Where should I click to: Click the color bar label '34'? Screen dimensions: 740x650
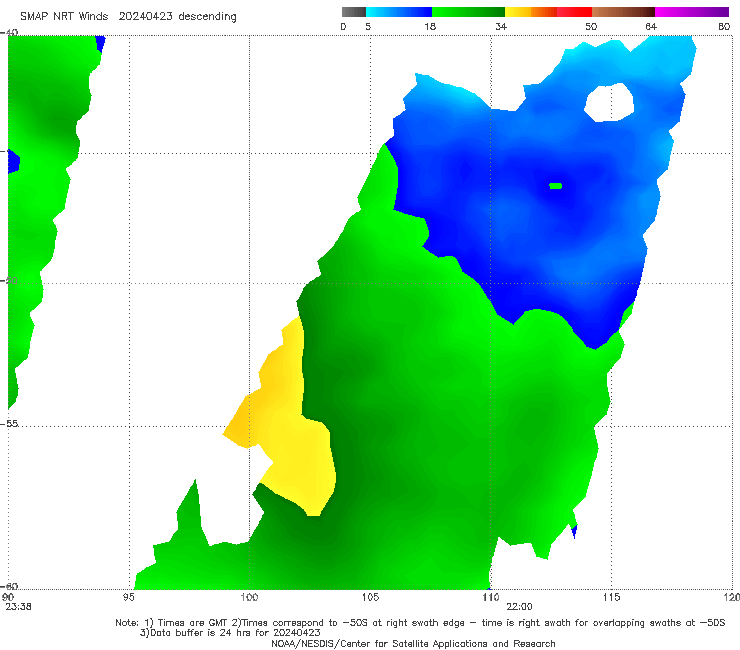[x=501, y=26]
